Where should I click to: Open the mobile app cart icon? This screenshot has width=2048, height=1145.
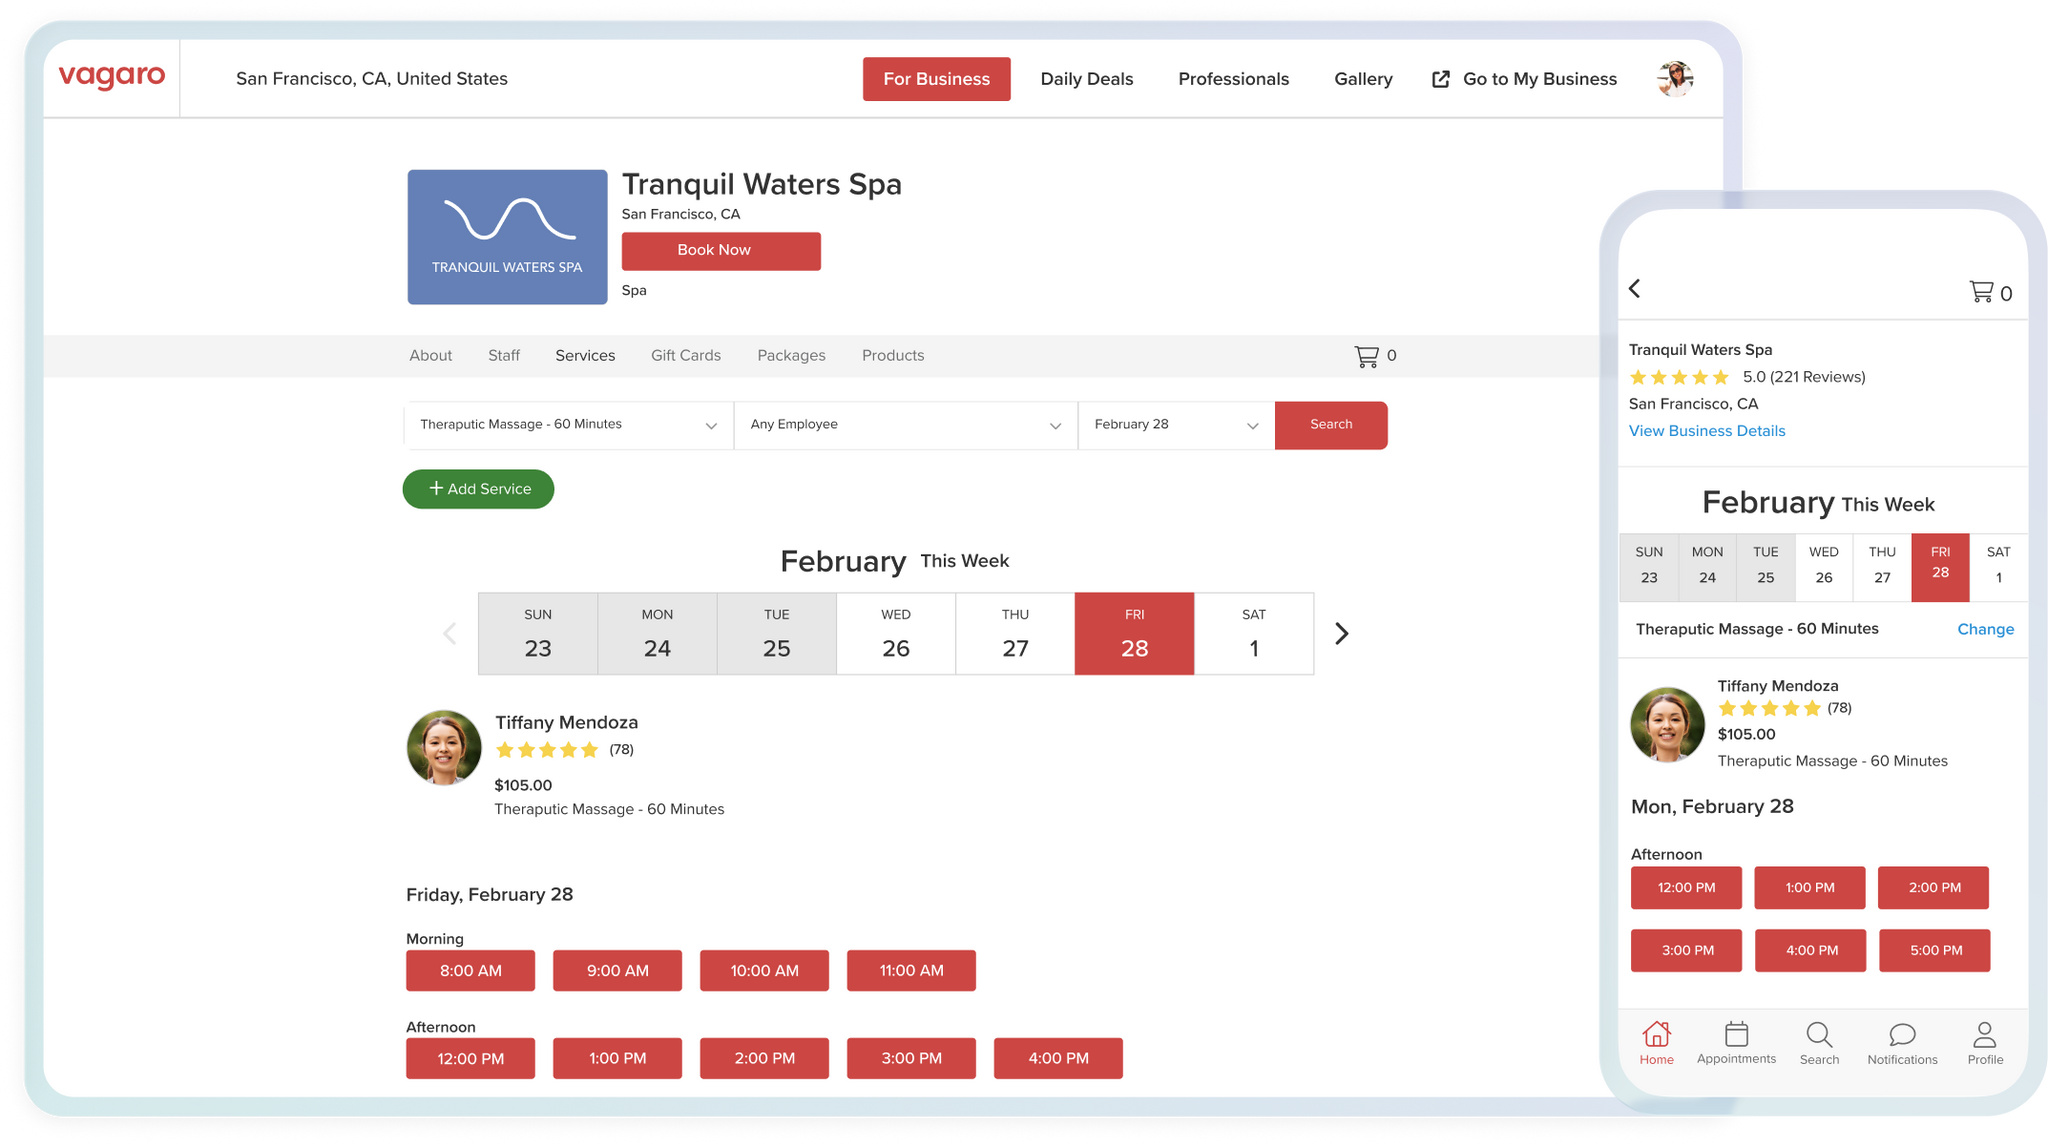click(1981, 292)
